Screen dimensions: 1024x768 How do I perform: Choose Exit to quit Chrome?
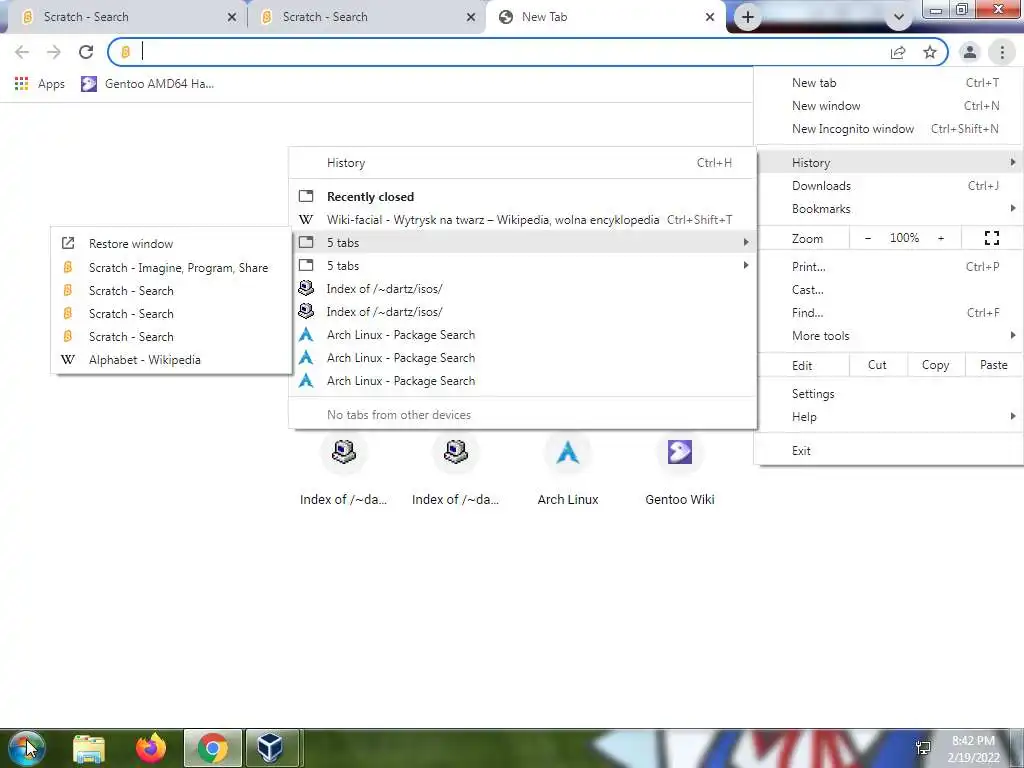tap(889, 451)
